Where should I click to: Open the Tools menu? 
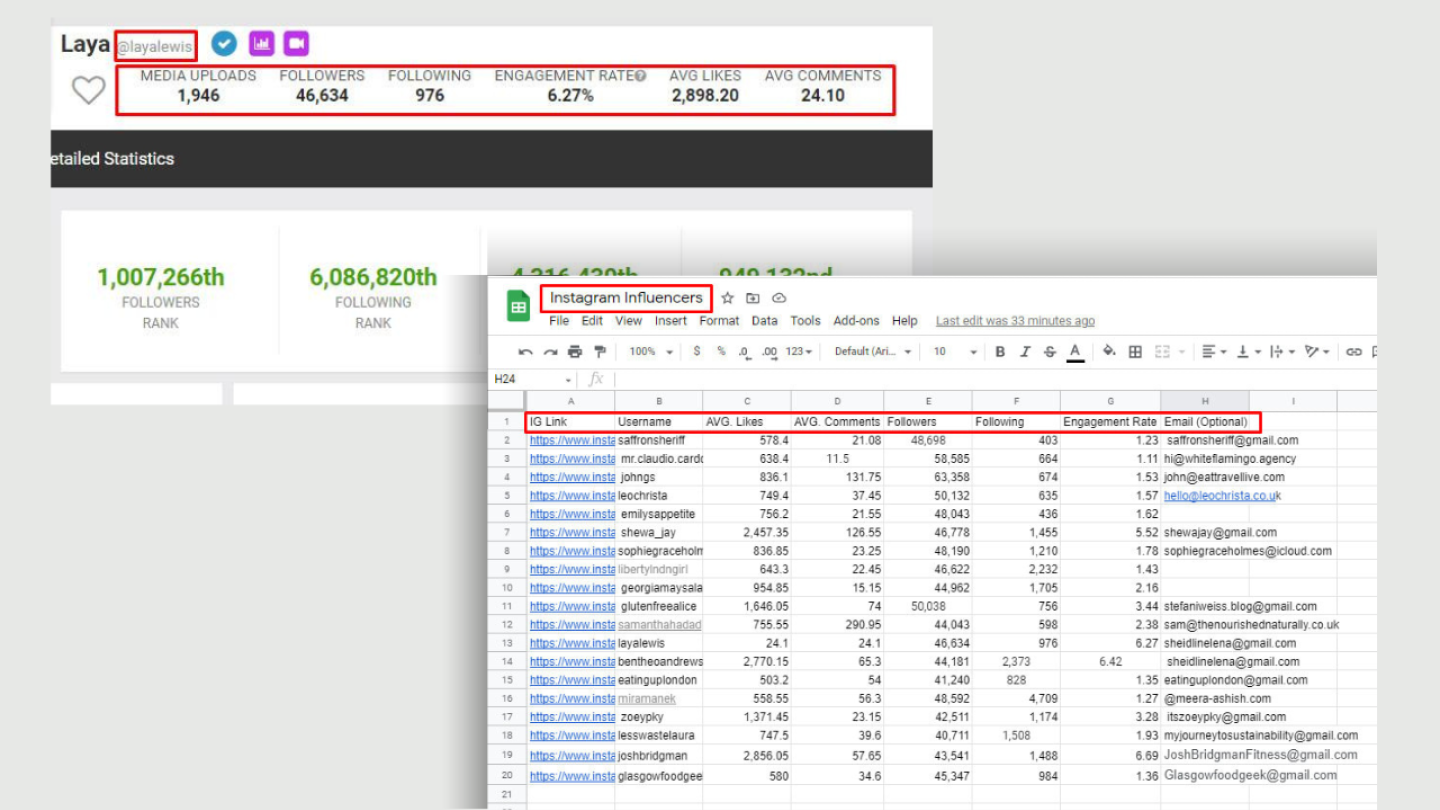pyautogui.click(x=805, y=321)
